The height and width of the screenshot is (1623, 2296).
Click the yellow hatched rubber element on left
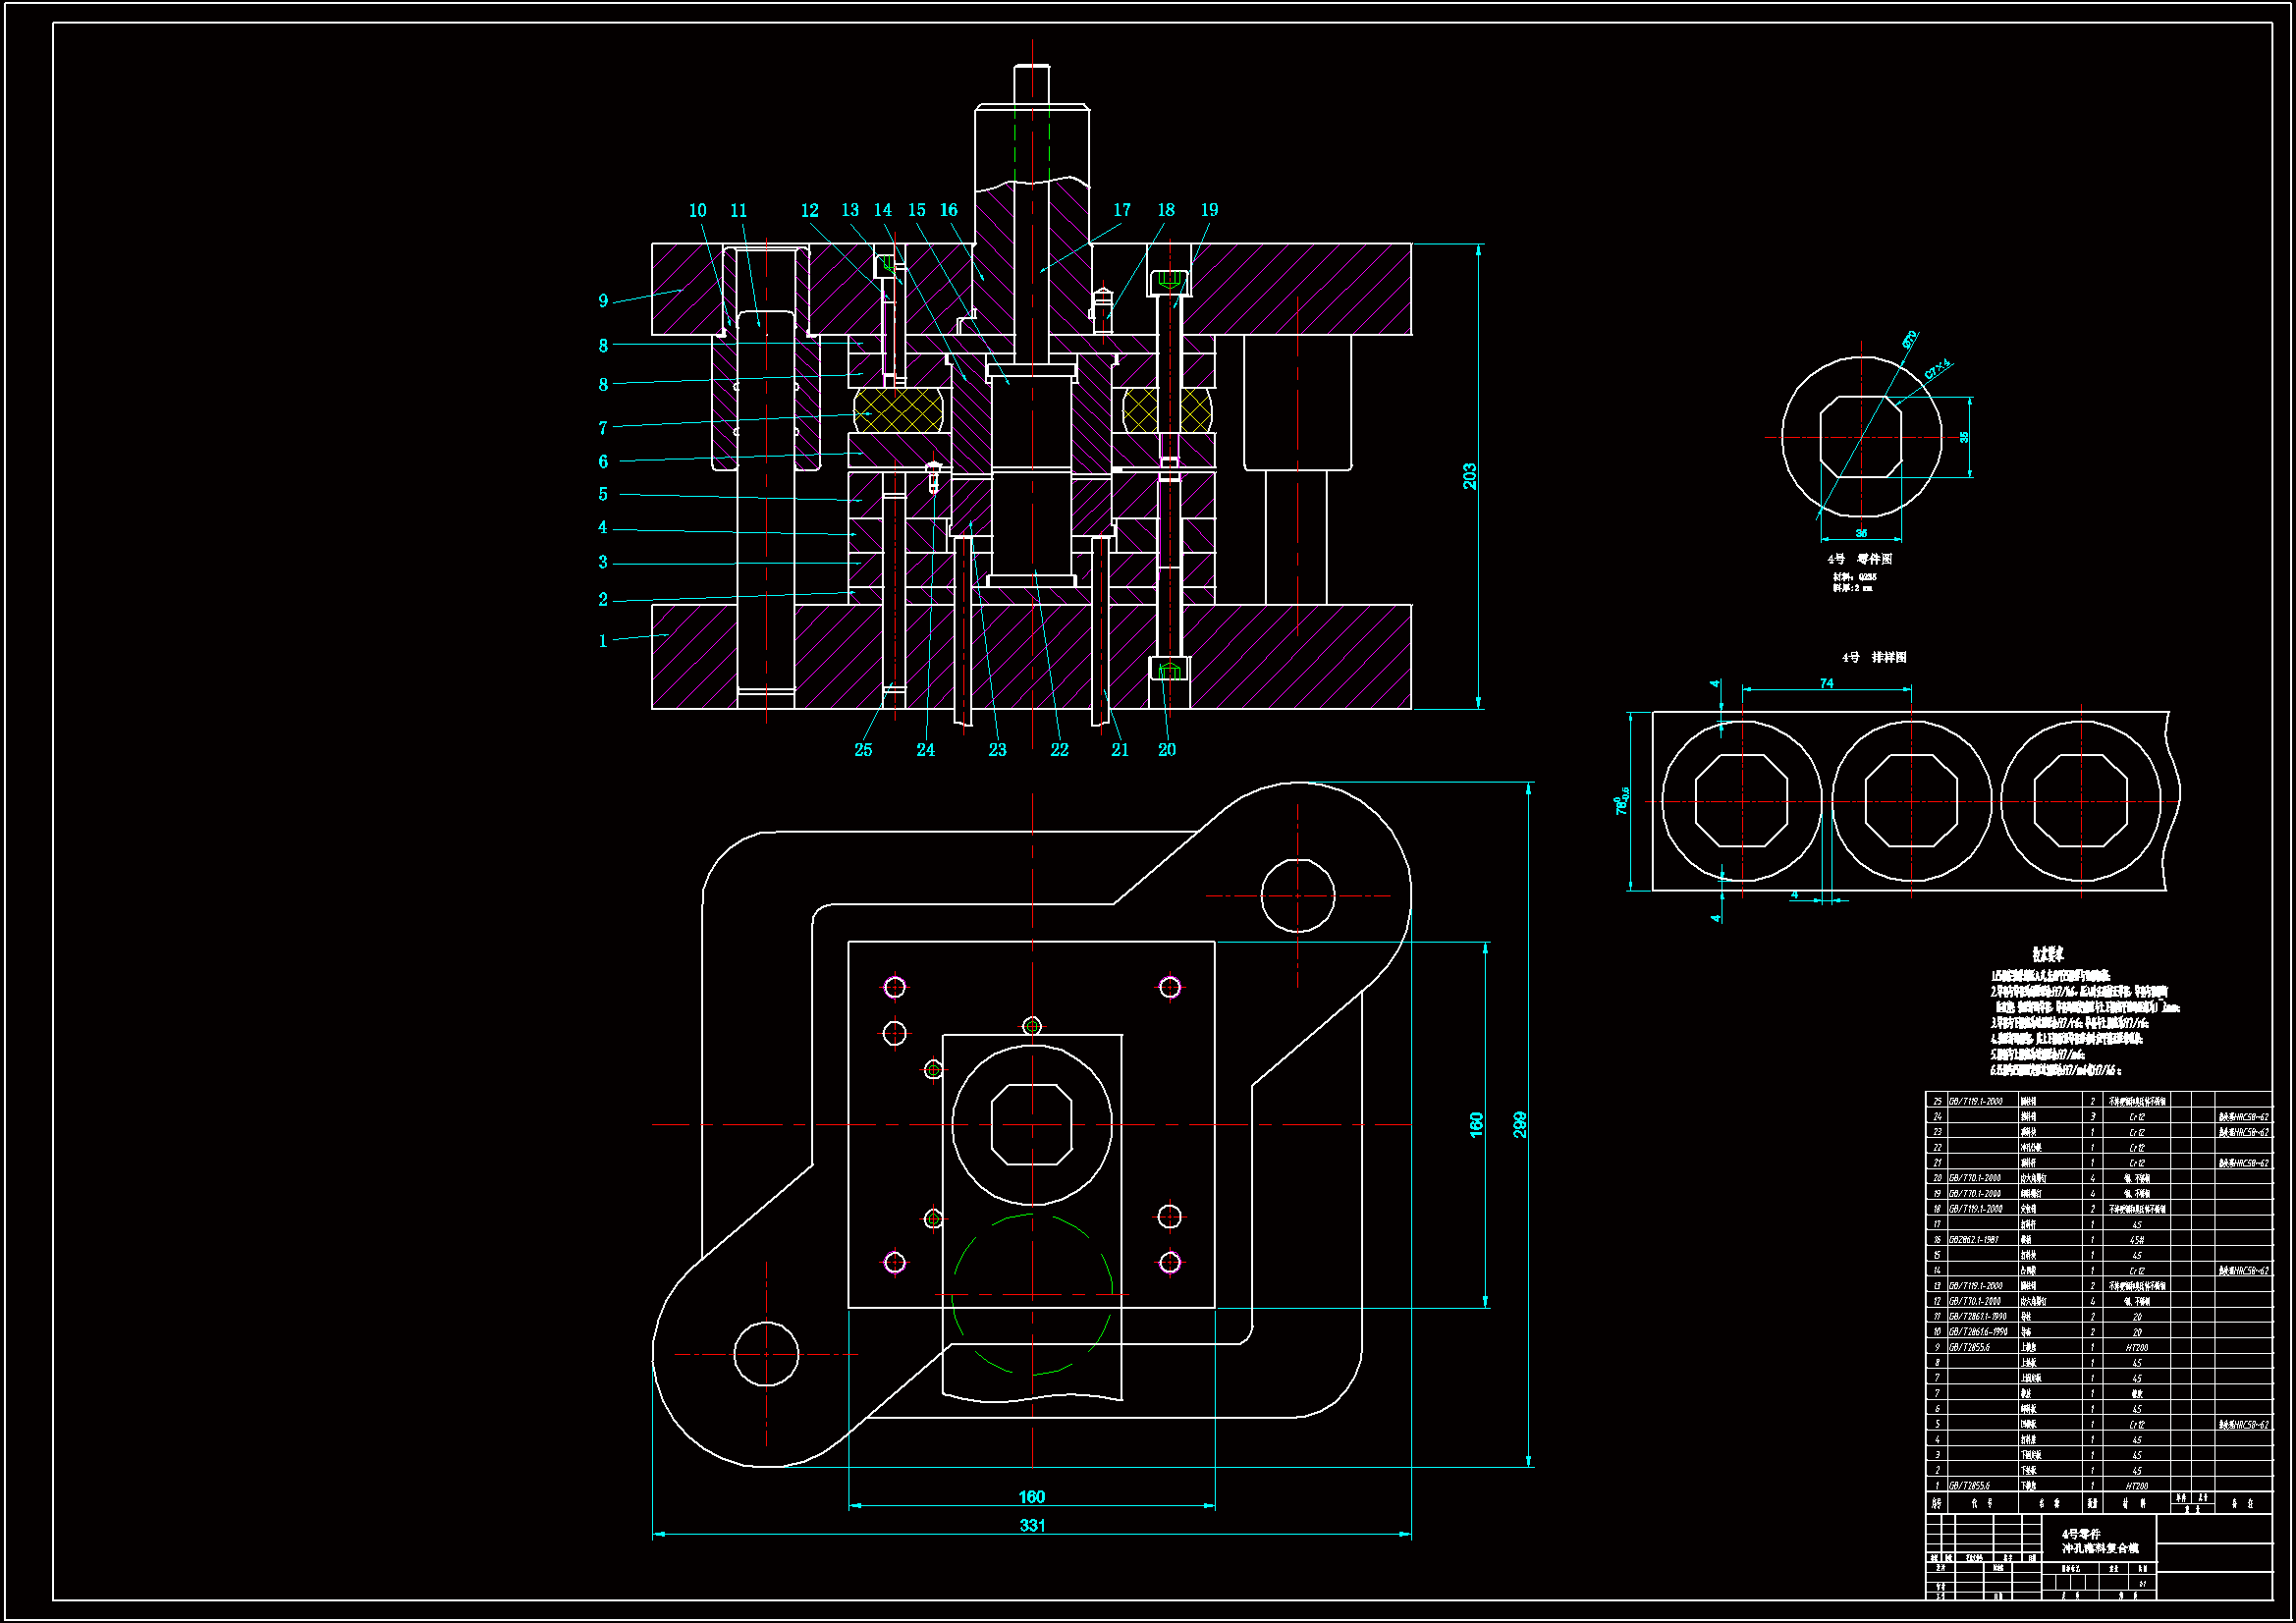tap(898, 411)
